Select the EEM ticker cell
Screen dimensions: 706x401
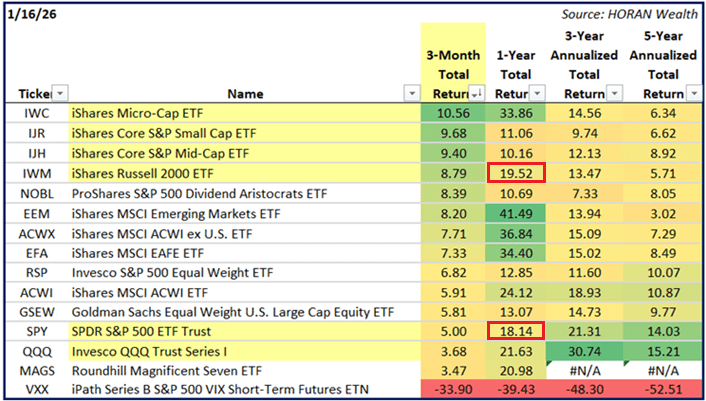(37, 213)
